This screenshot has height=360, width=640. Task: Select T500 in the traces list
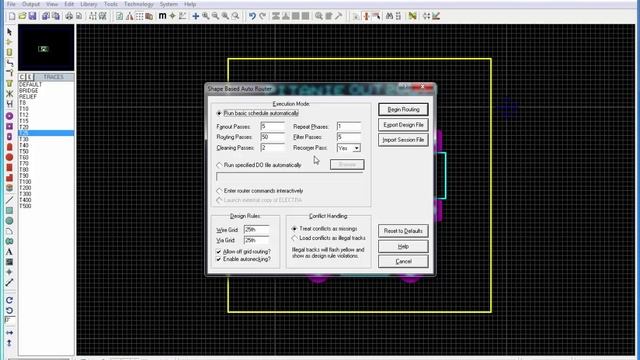coord(25,206)
